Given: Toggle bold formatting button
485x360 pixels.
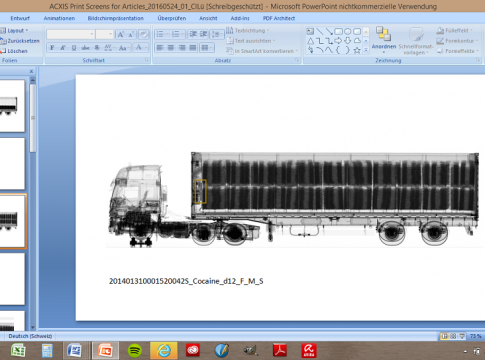Looking at the screenshot, I should 52,48.
